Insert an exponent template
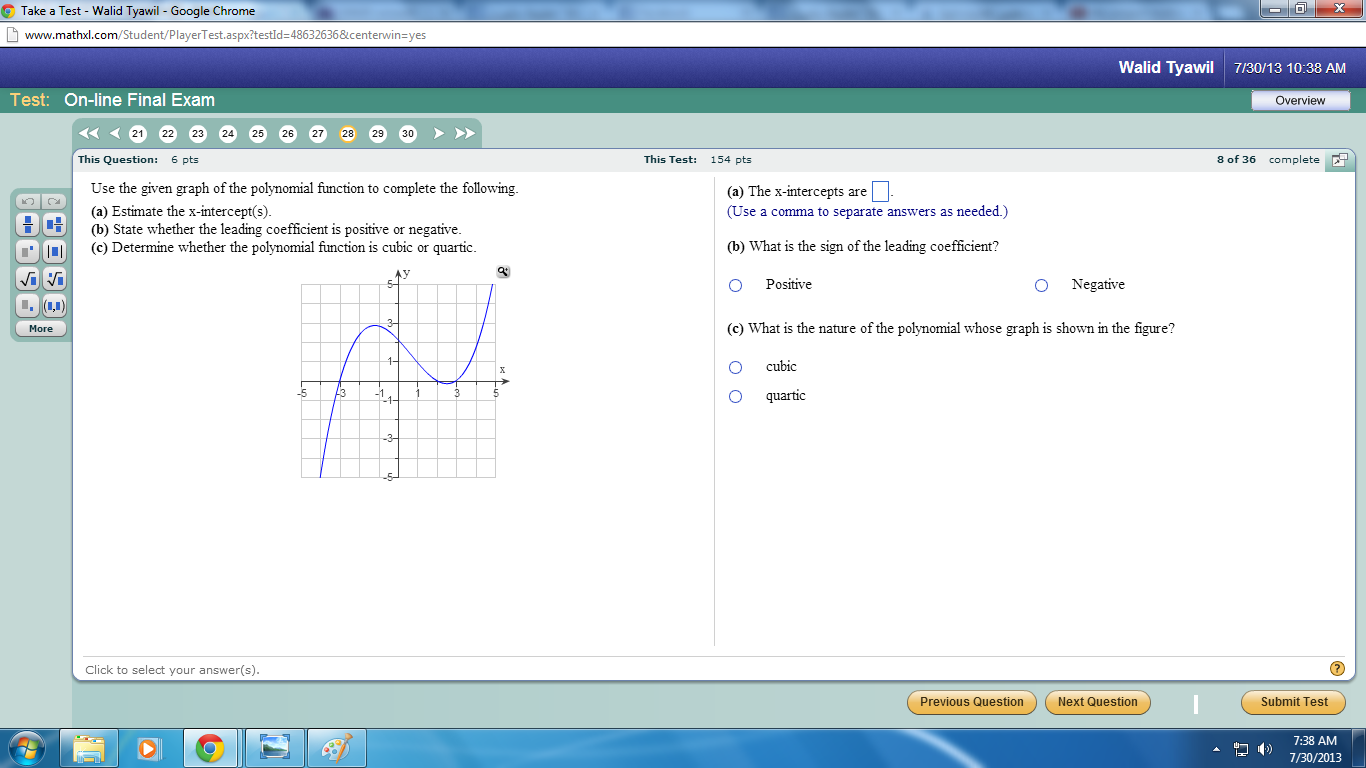The image size is (1366, 768). click(27, 252)
